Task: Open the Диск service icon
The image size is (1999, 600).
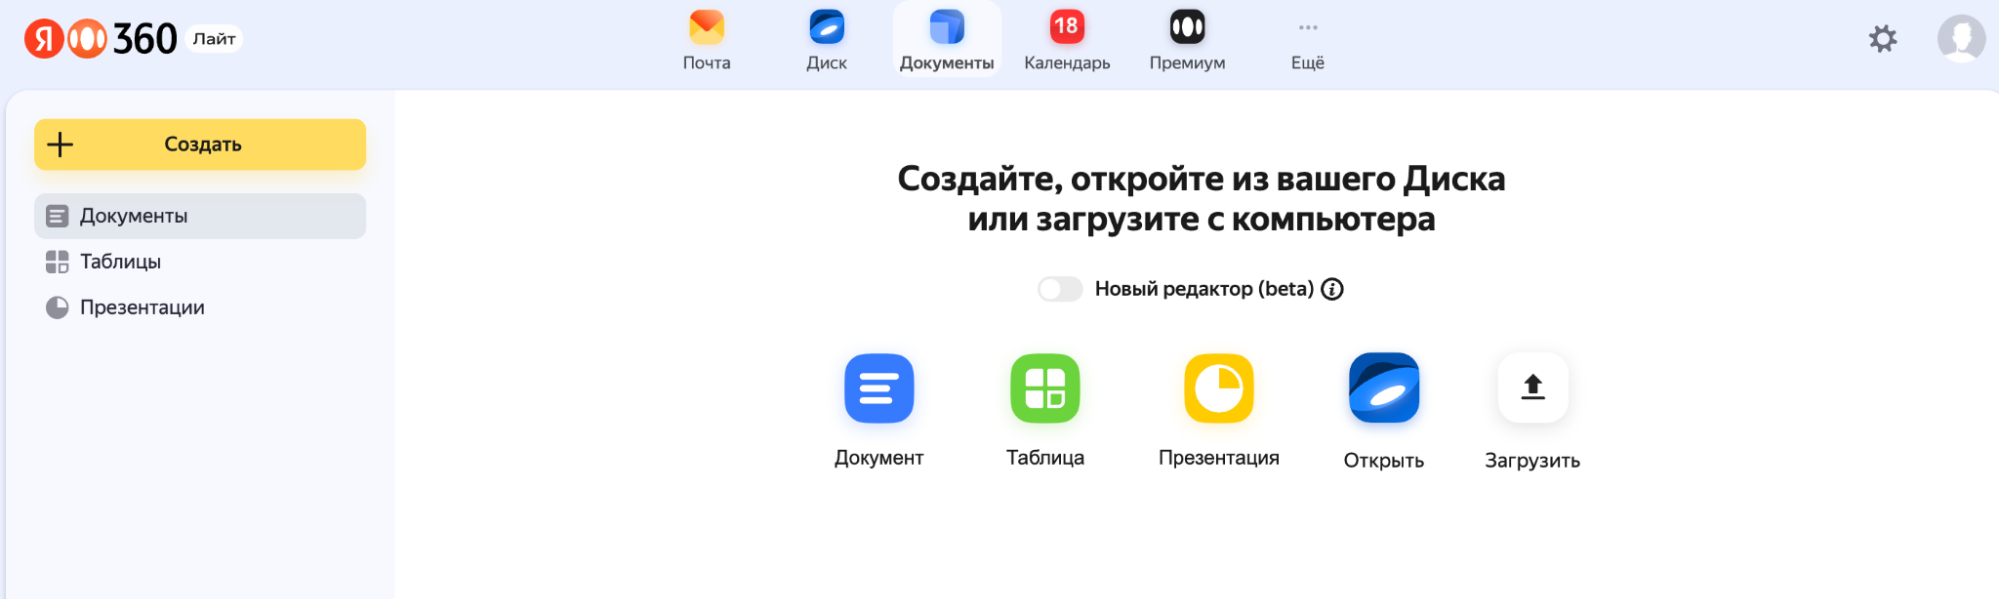Action: point(826,29)
